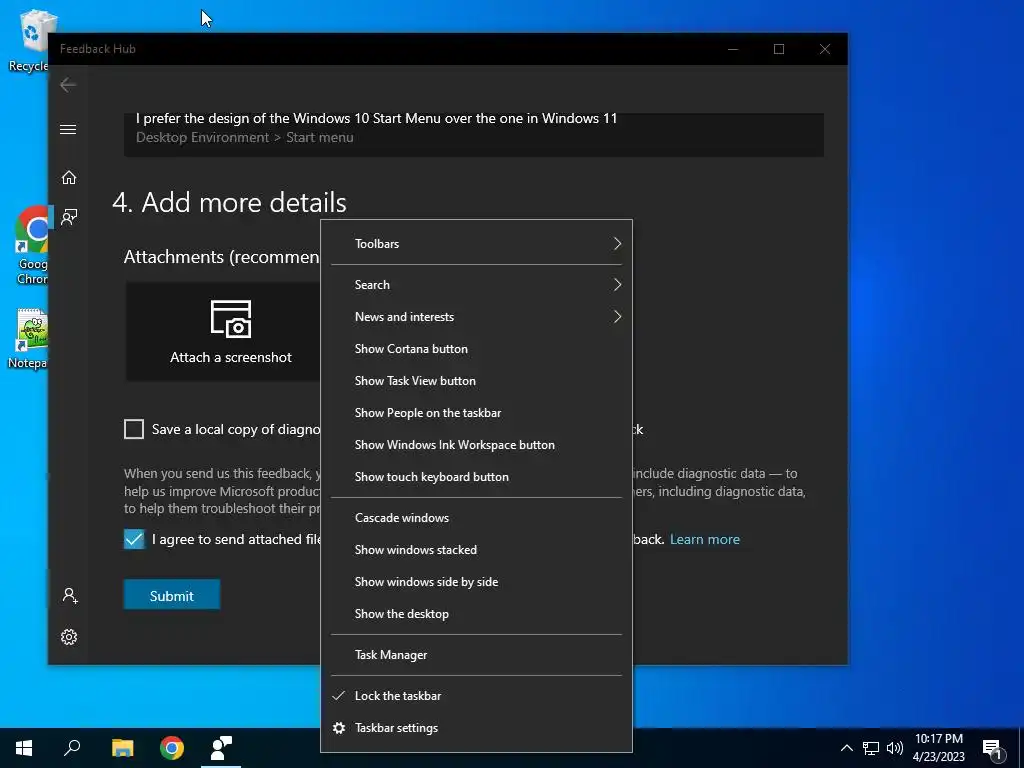The width and height of the screenshot is (1024, 768).
Task: Choose Show windows side by side
Action: [476, 582]
